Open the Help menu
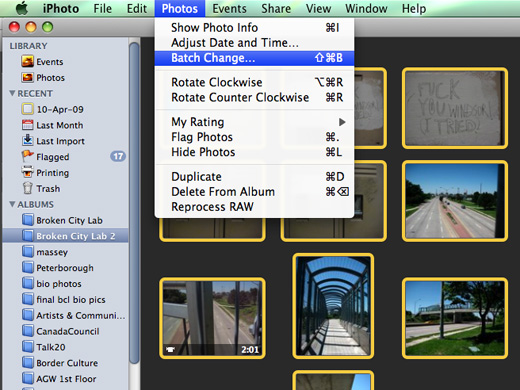This screenshot has height=390, width=520. pyautogui.click(x=414, y=8)
